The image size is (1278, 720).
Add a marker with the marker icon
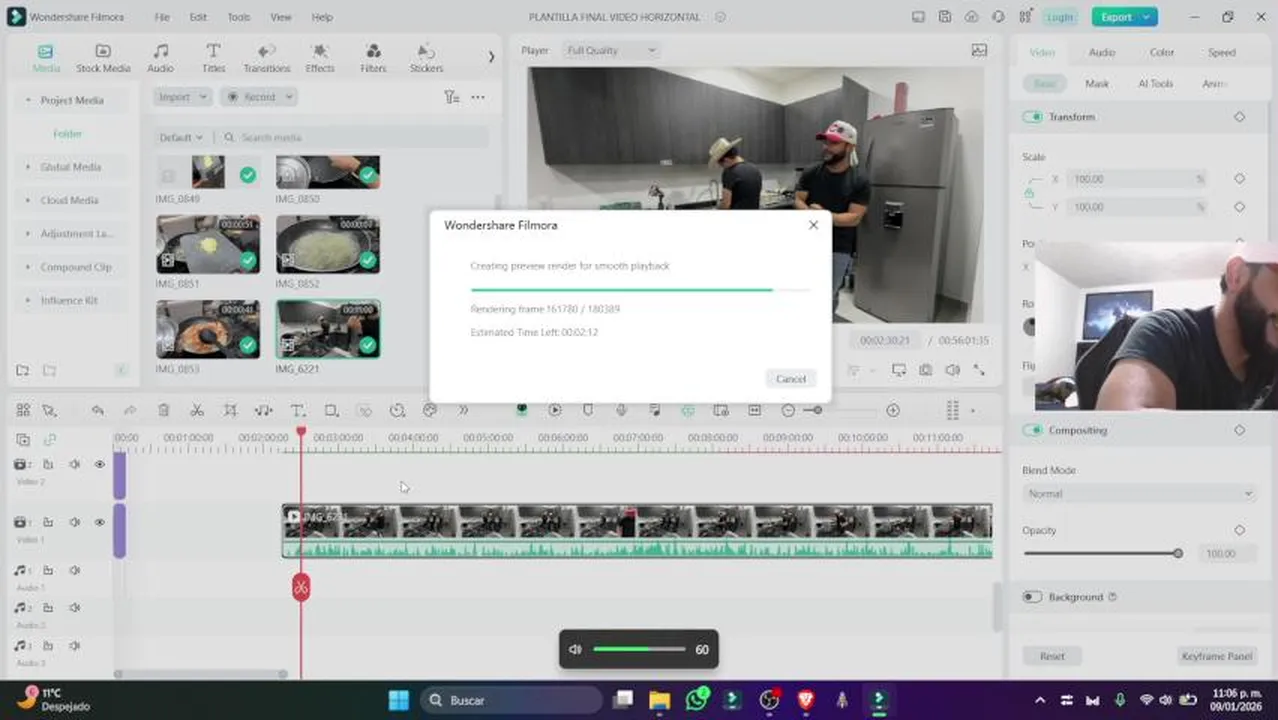(x=588, y=410)
